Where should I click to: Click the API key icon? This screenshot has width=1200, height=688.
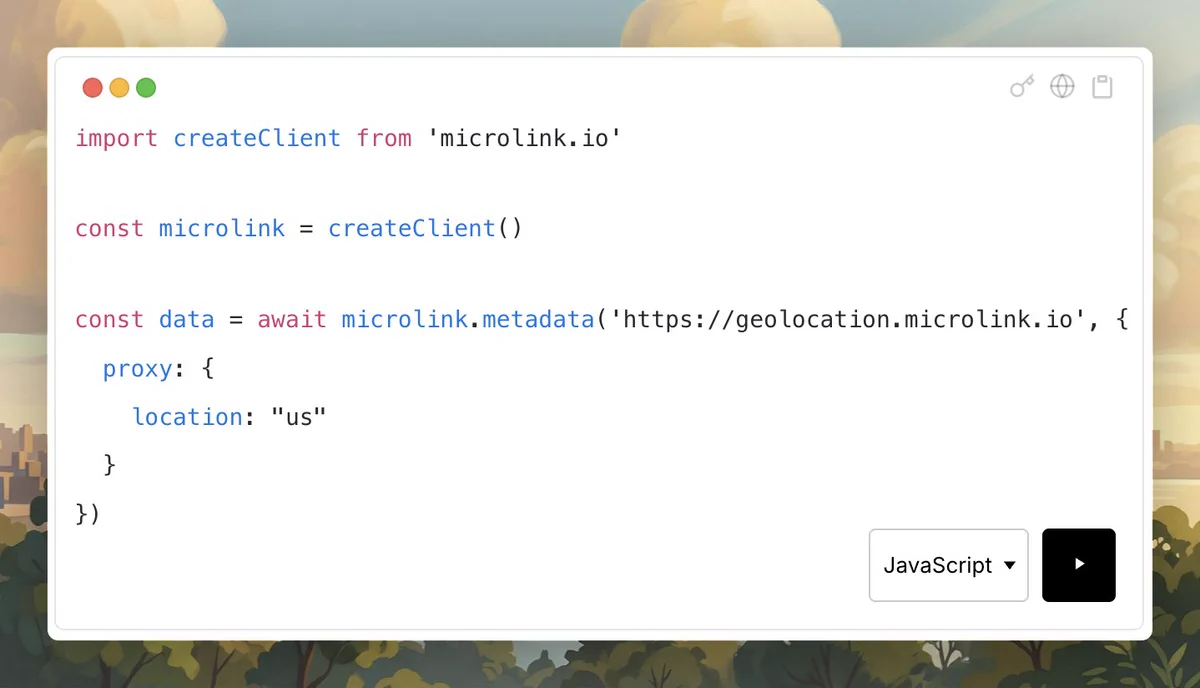(x=1021, y=87)
